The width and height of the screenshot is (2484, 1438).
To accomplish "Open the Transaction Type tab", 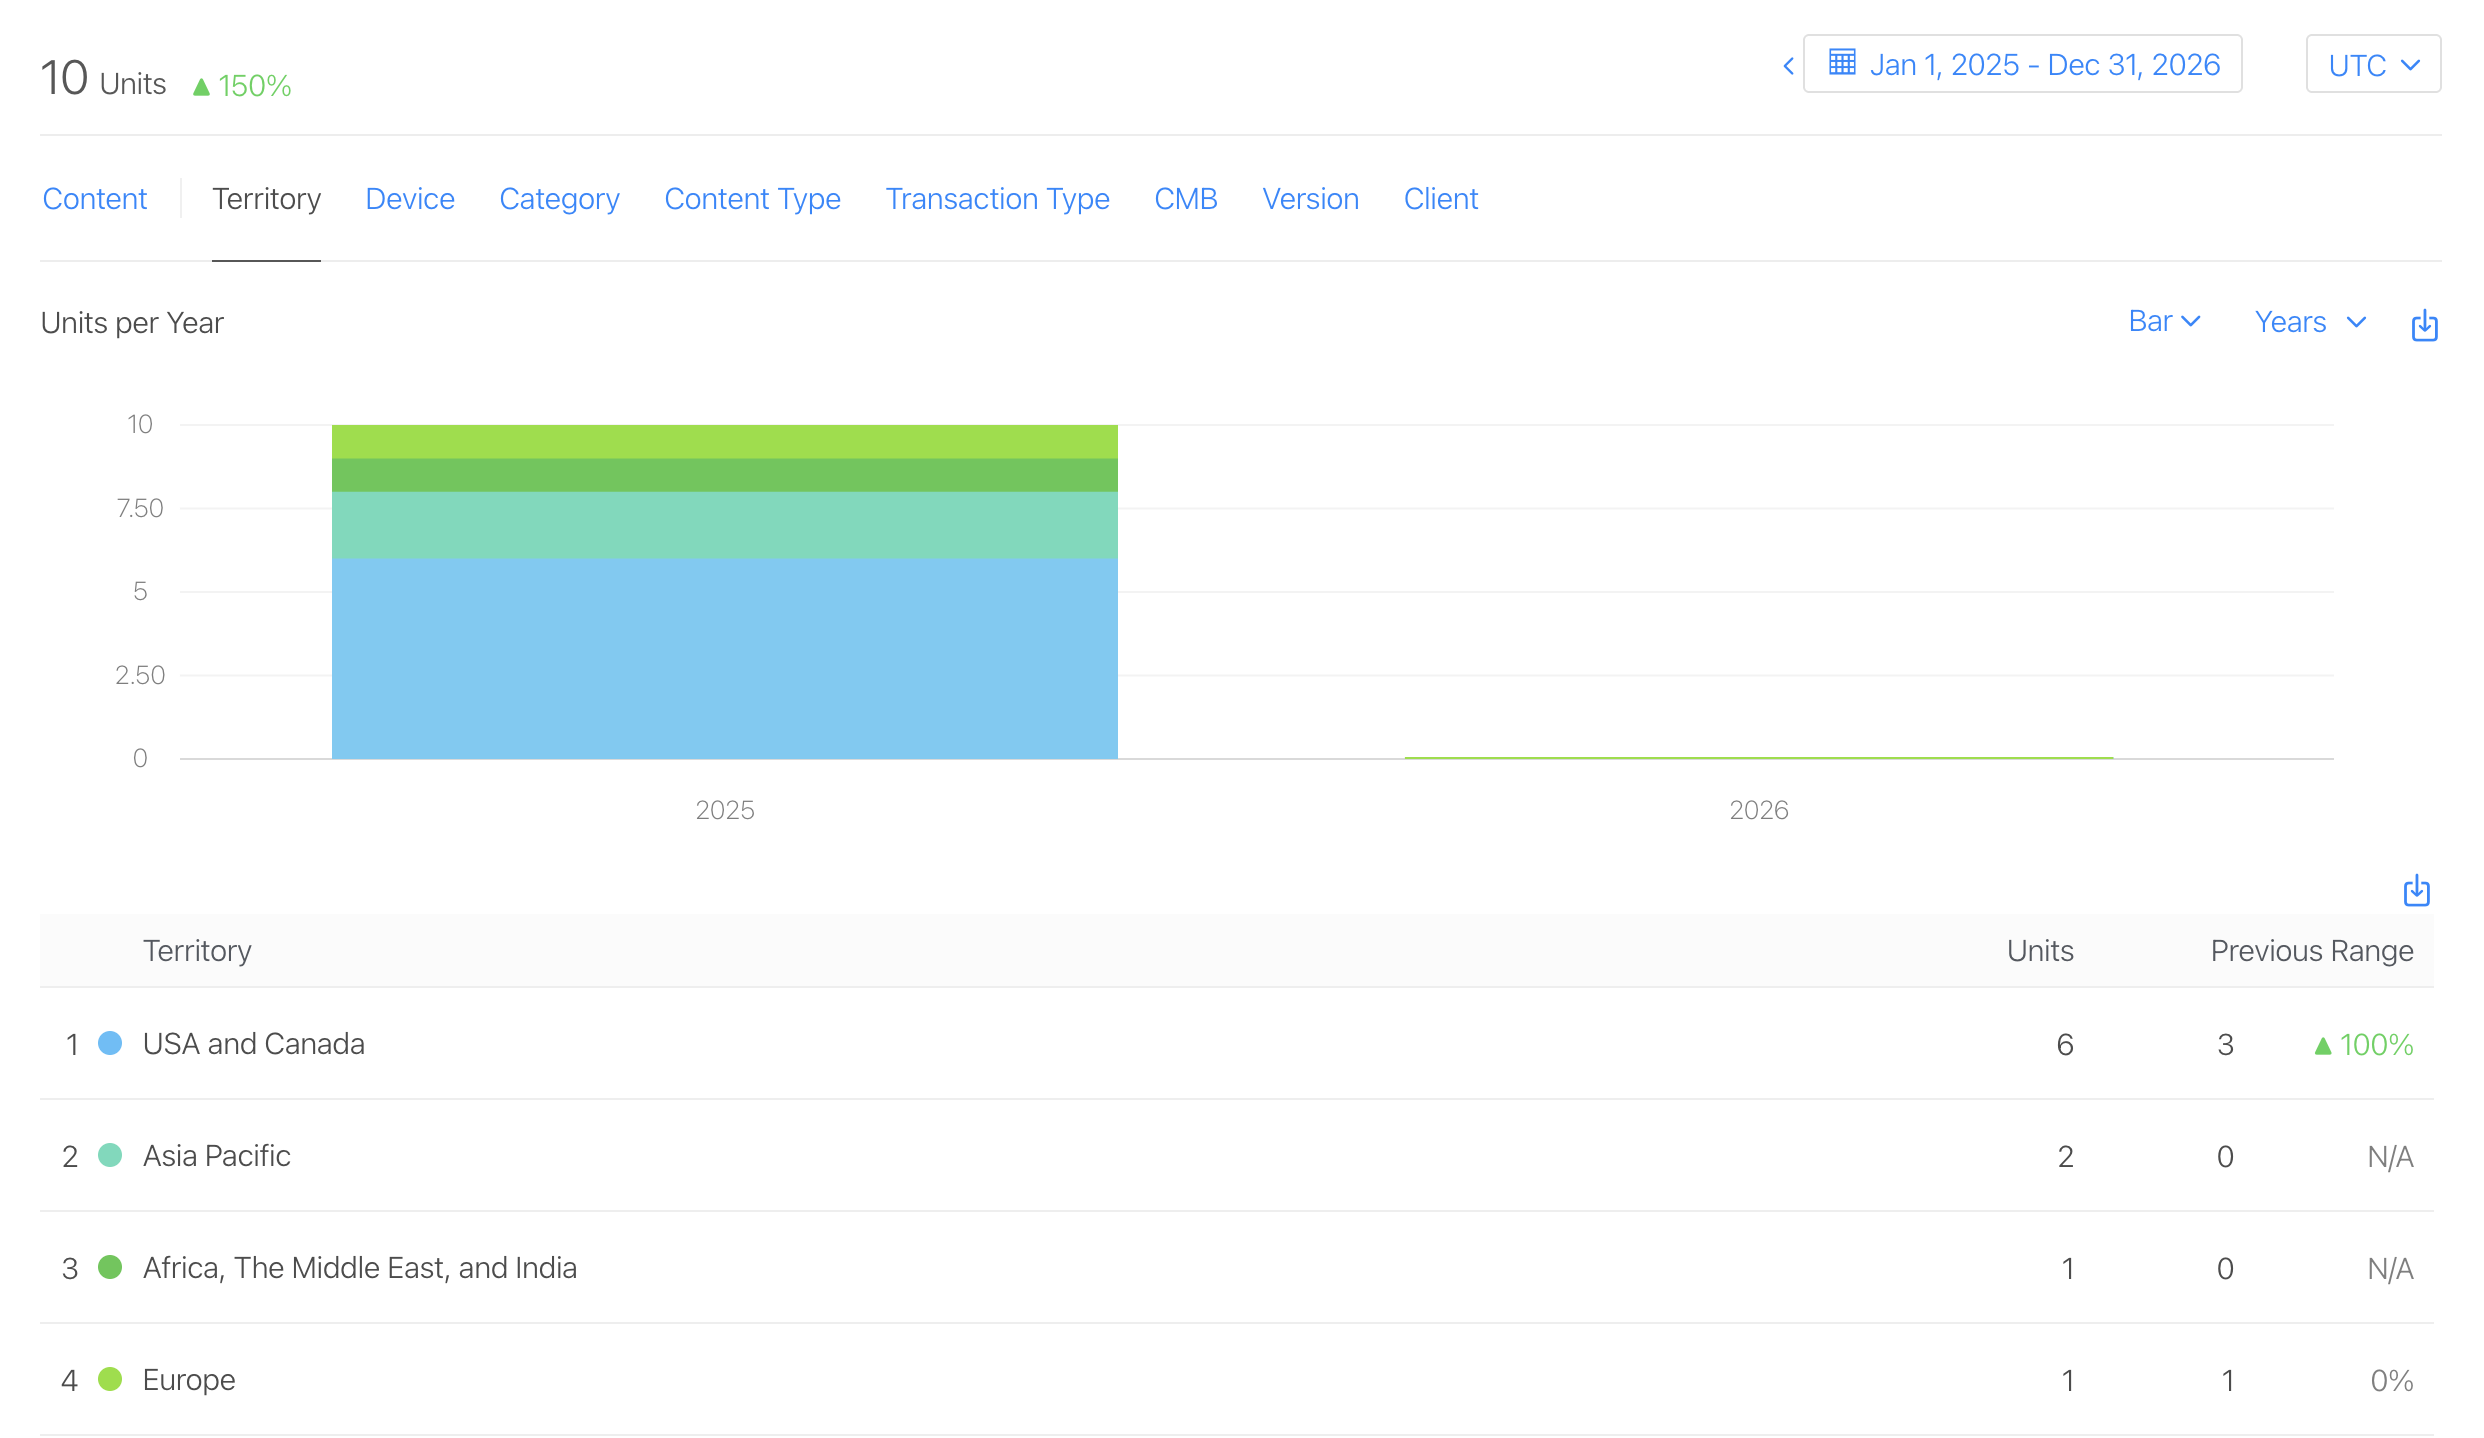I will [x=997, y=198].
